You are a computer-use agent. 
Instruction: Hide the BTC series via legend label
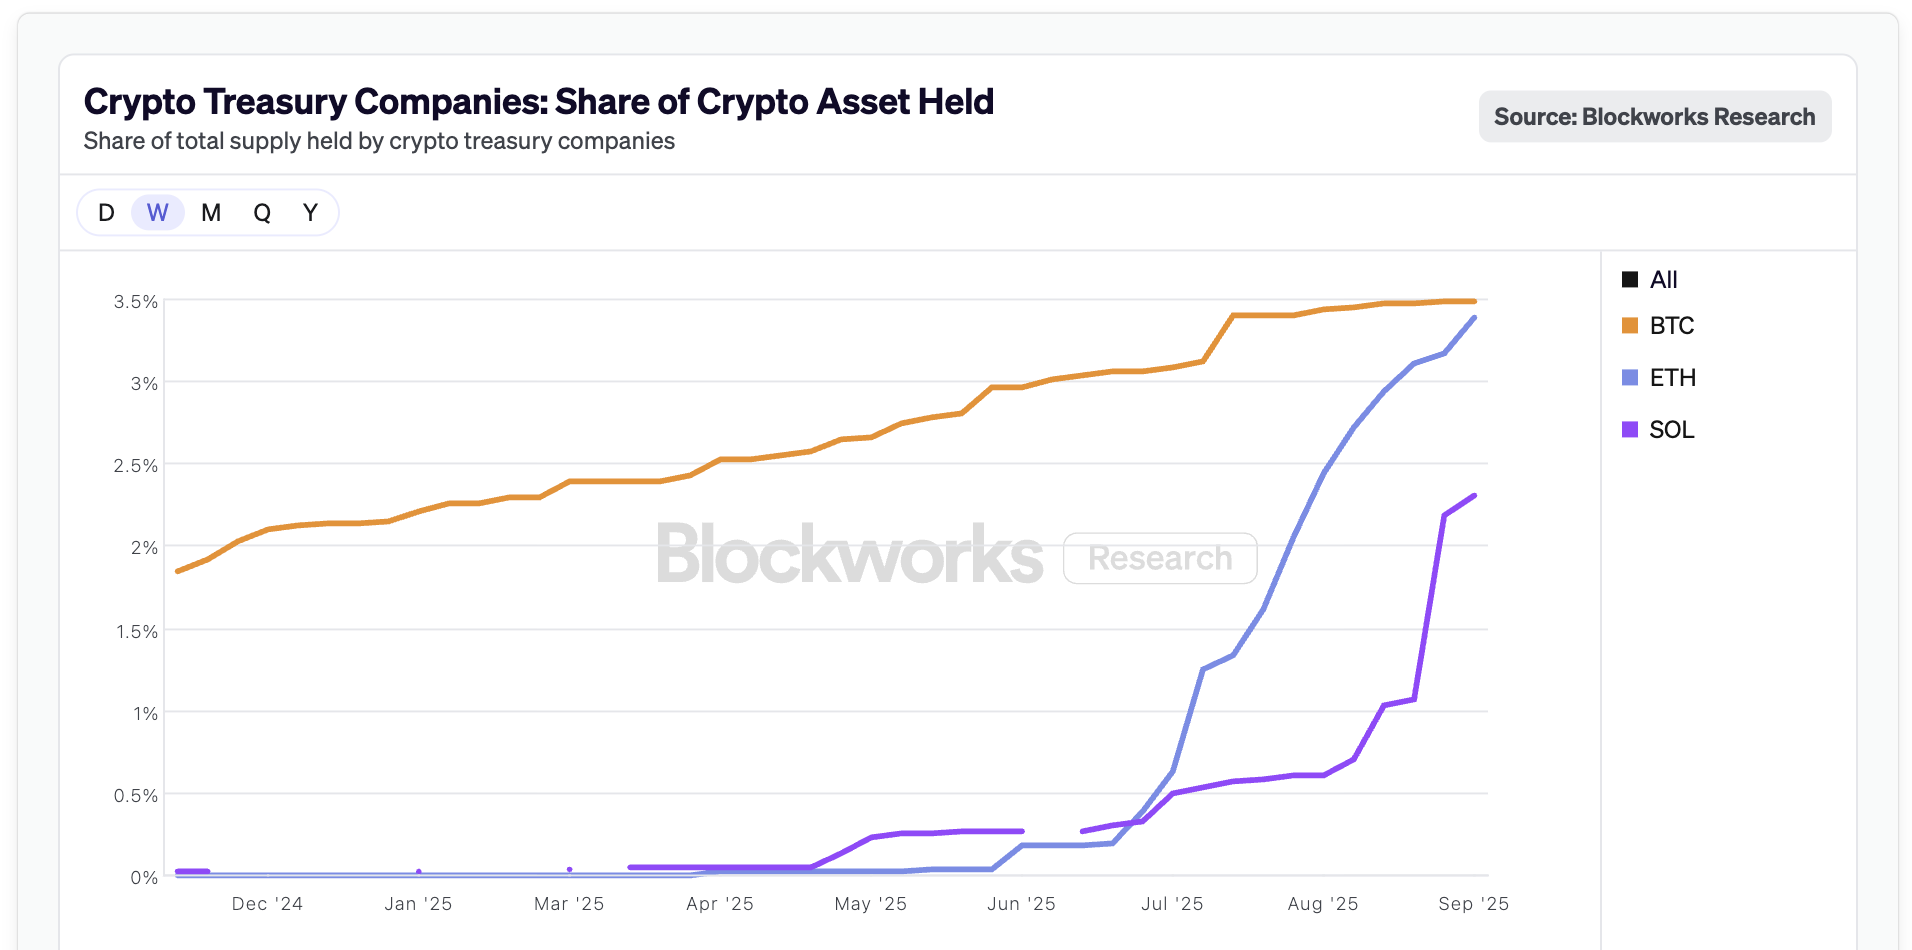pyautogui.click(x=1672, y=326)
